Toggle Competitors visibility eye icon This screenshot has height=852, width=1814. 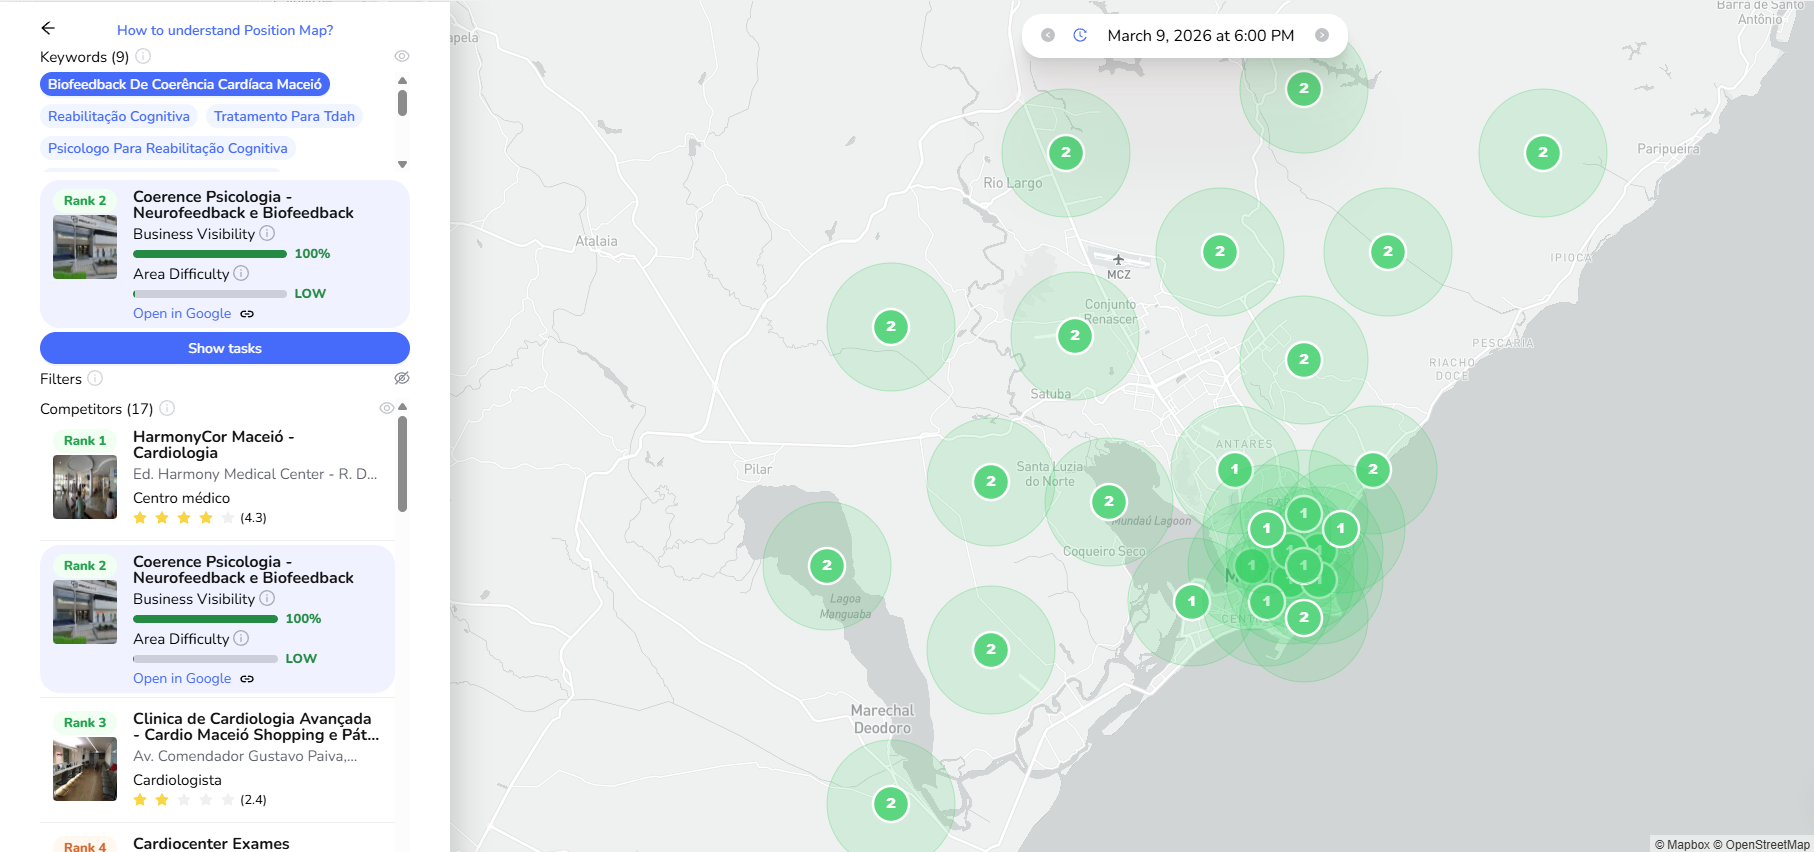387,408
